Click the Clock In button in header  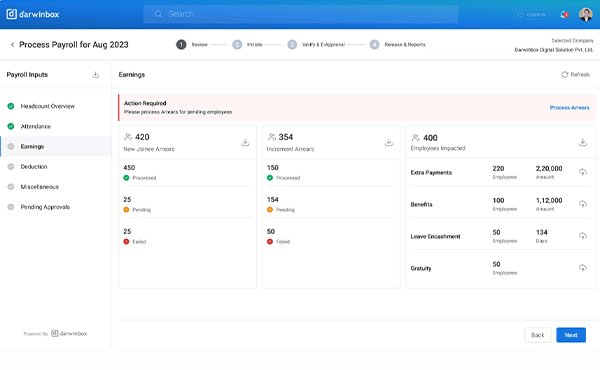click(x=532, y=15)
